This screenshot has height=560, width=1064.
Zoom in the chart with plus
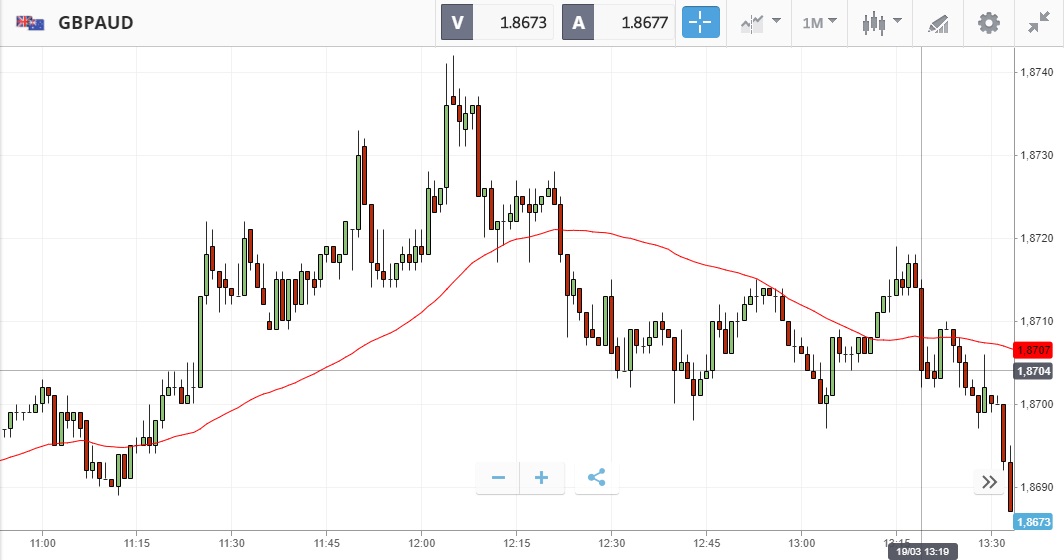tap(542, 478)
